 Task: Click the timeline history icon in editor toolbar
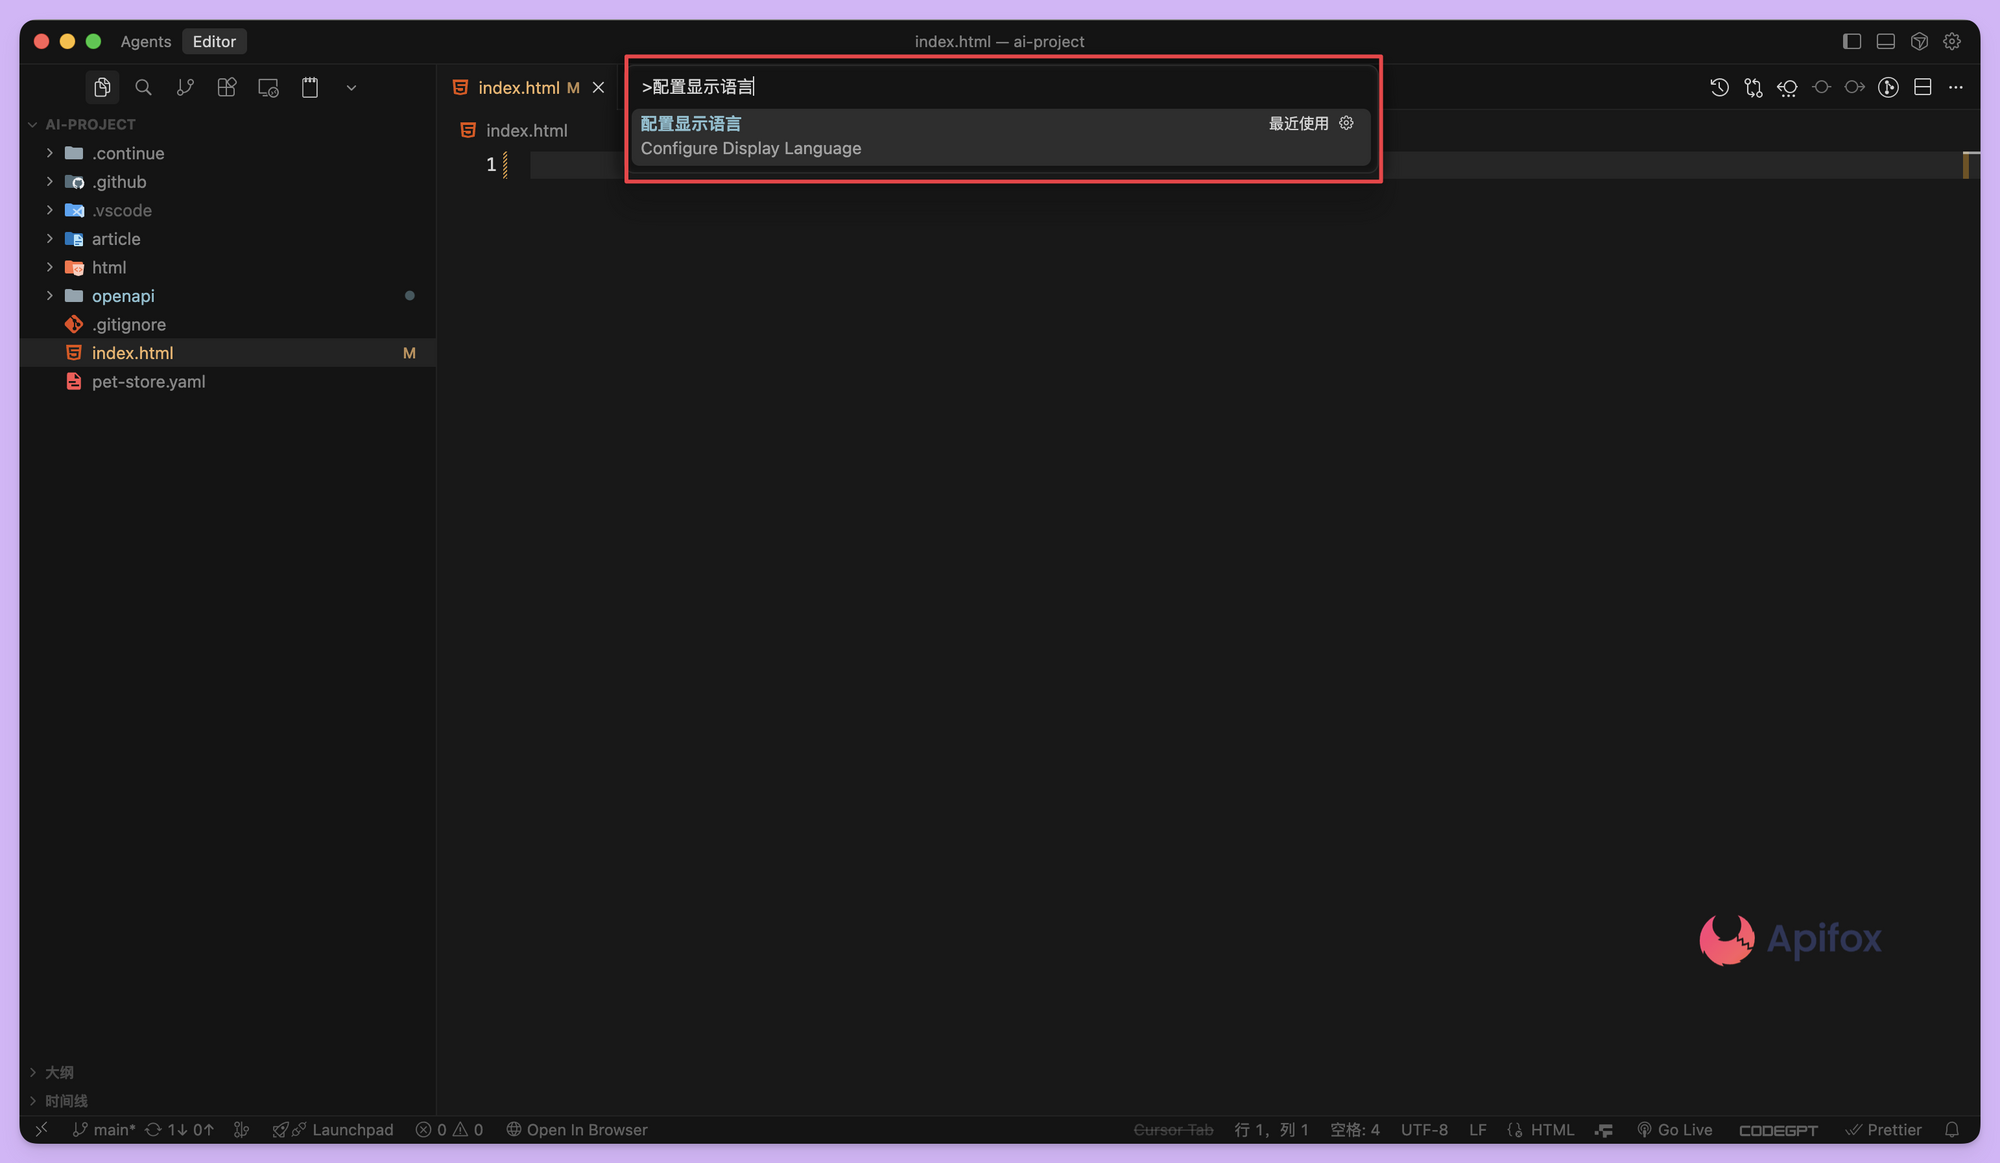[x=1719, y=88]
